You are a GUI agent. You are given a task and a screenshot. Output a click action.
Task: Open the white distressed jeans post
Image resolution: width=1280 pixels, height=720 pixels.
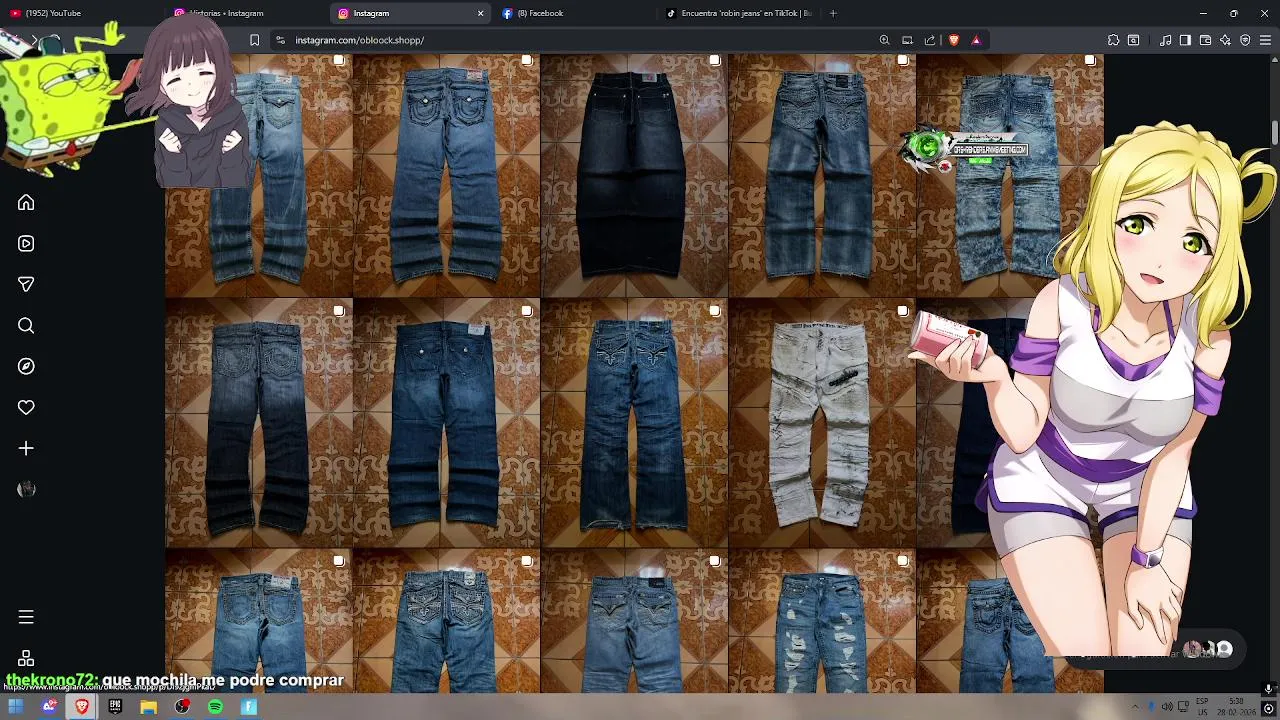coord(822,423)
